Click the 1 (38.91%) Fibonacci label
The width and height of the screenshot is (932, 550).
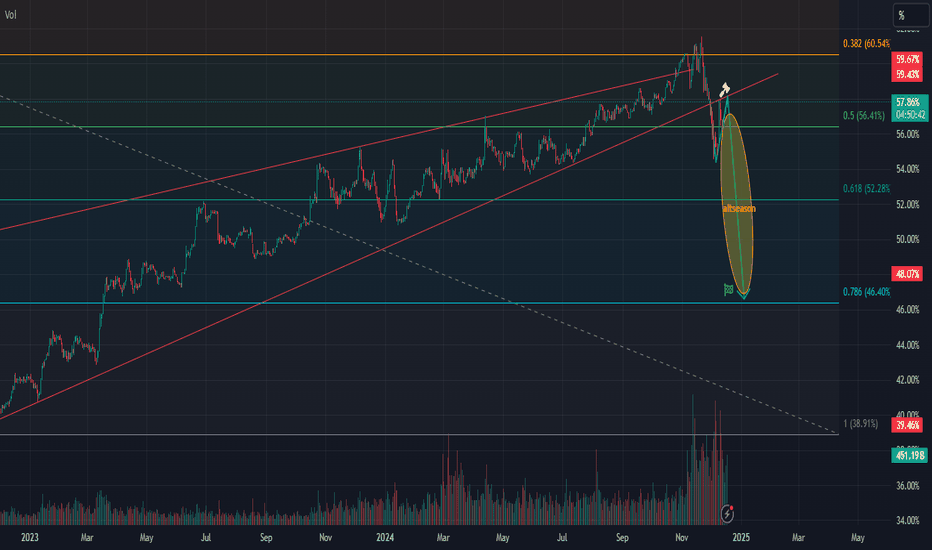(860, 423)
